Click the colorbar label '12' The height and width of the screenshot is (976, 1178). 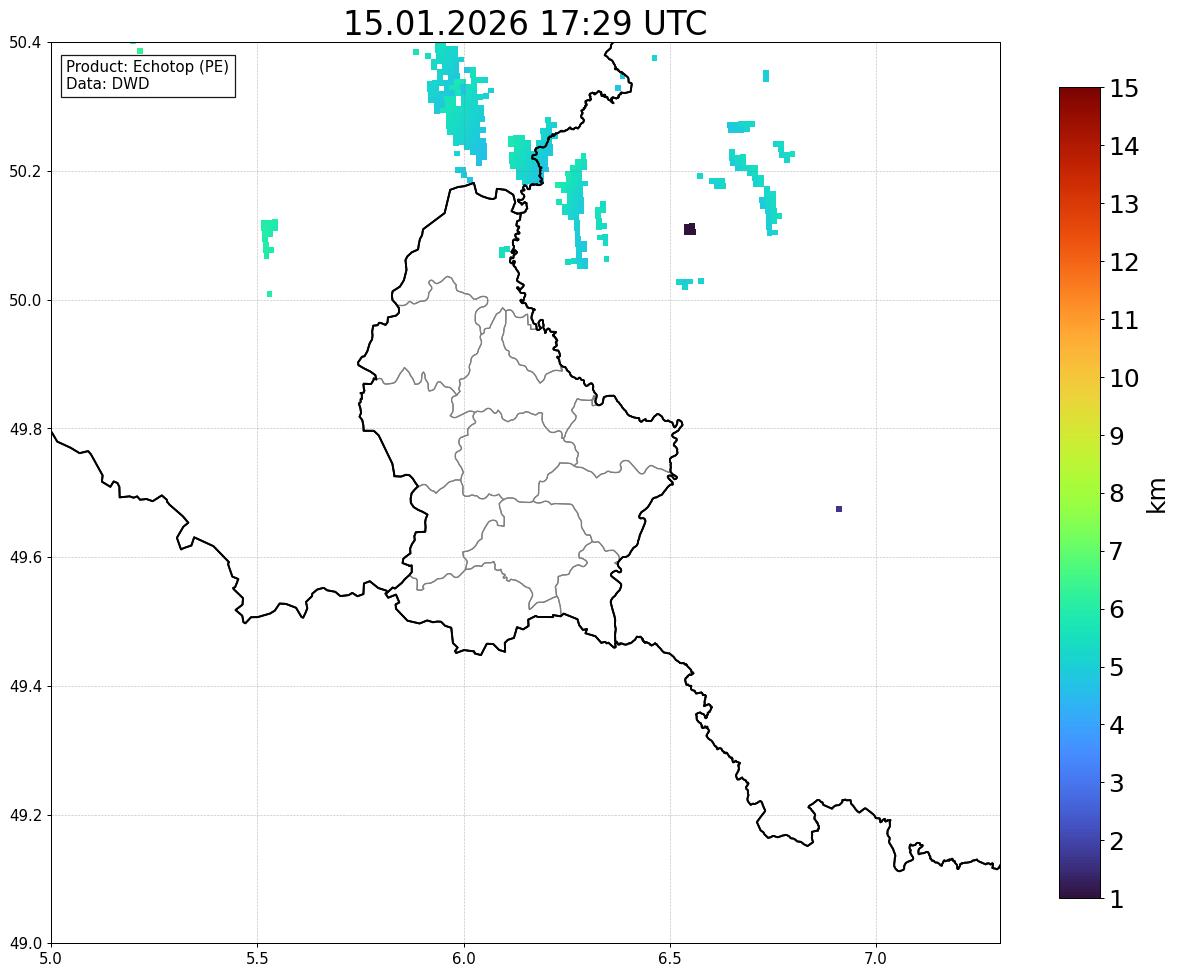tap(1124, 262)
